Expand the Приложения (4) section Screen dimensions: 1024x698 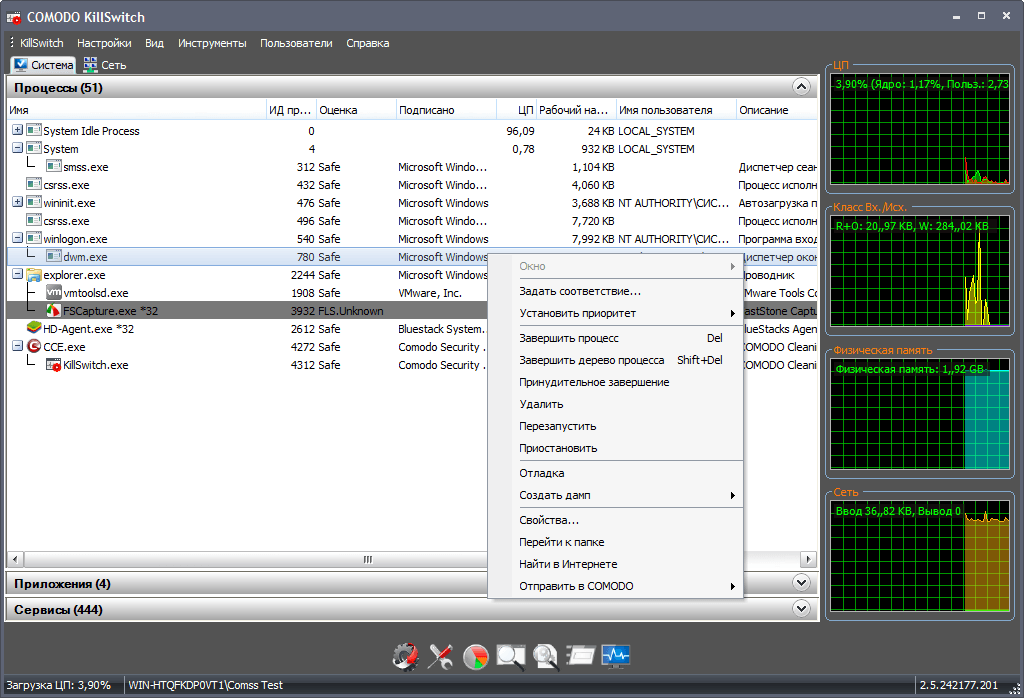coord(800,583)
